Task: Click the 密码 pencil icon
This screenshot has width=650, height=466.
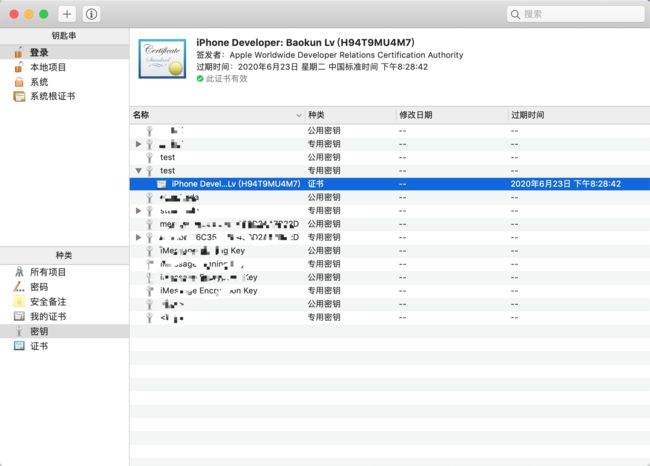Action: (19, 287)
